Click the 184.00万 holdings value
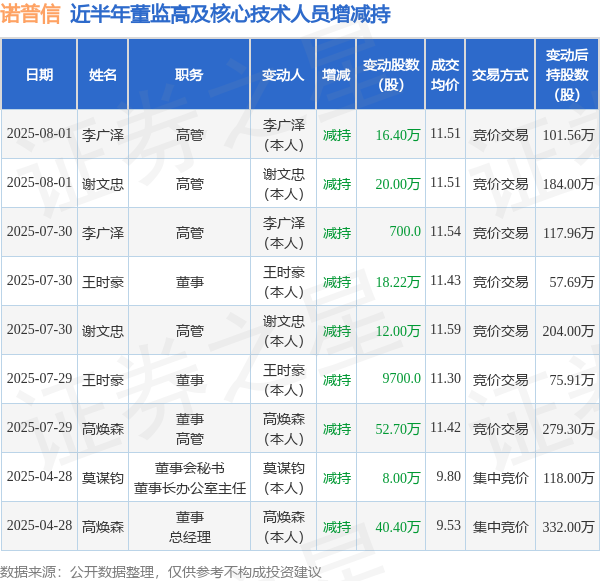The height and width of the screenshot is (581, 600). pos(568,184)
